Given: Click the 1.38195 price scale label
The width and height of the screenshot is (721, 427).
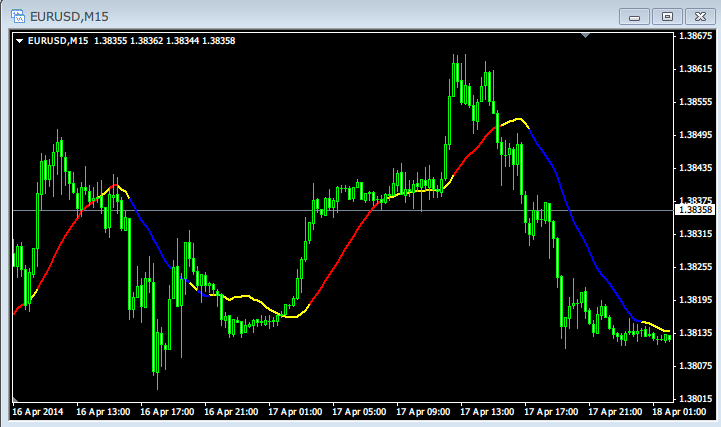Looking at the screenshot, I should coord(696,300).
